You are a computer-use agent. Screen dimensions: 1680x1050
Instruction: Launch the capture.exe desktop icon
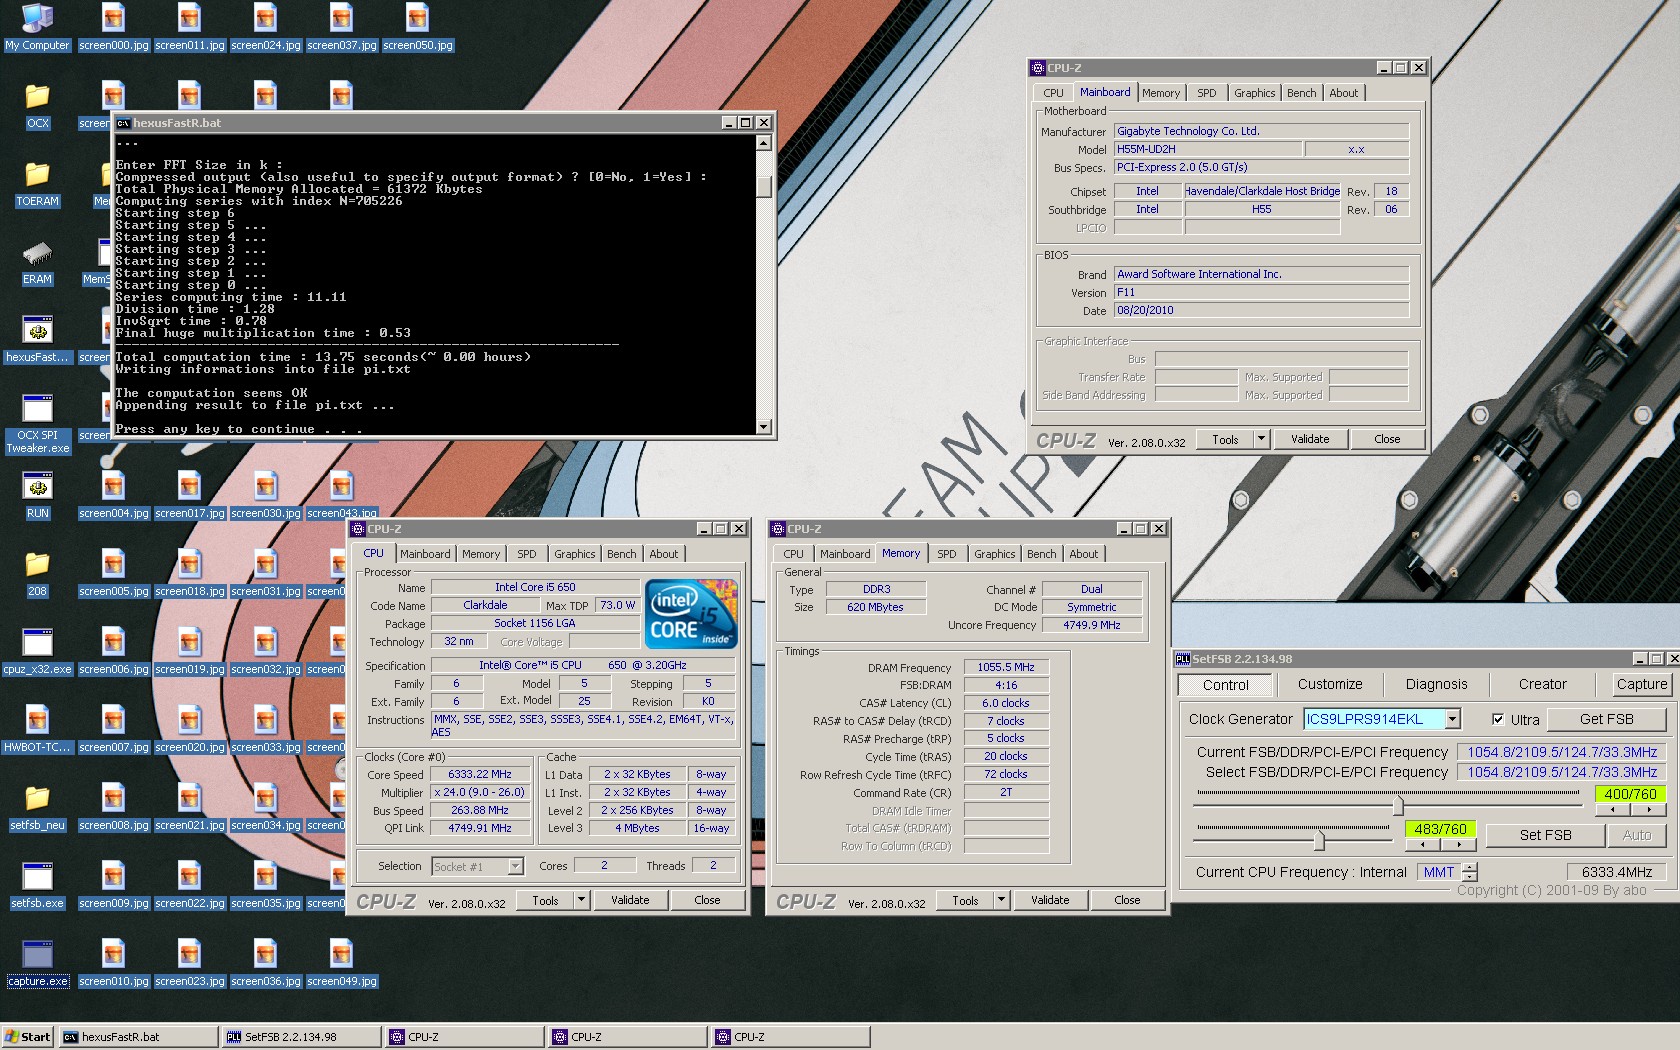pos(37,964)
